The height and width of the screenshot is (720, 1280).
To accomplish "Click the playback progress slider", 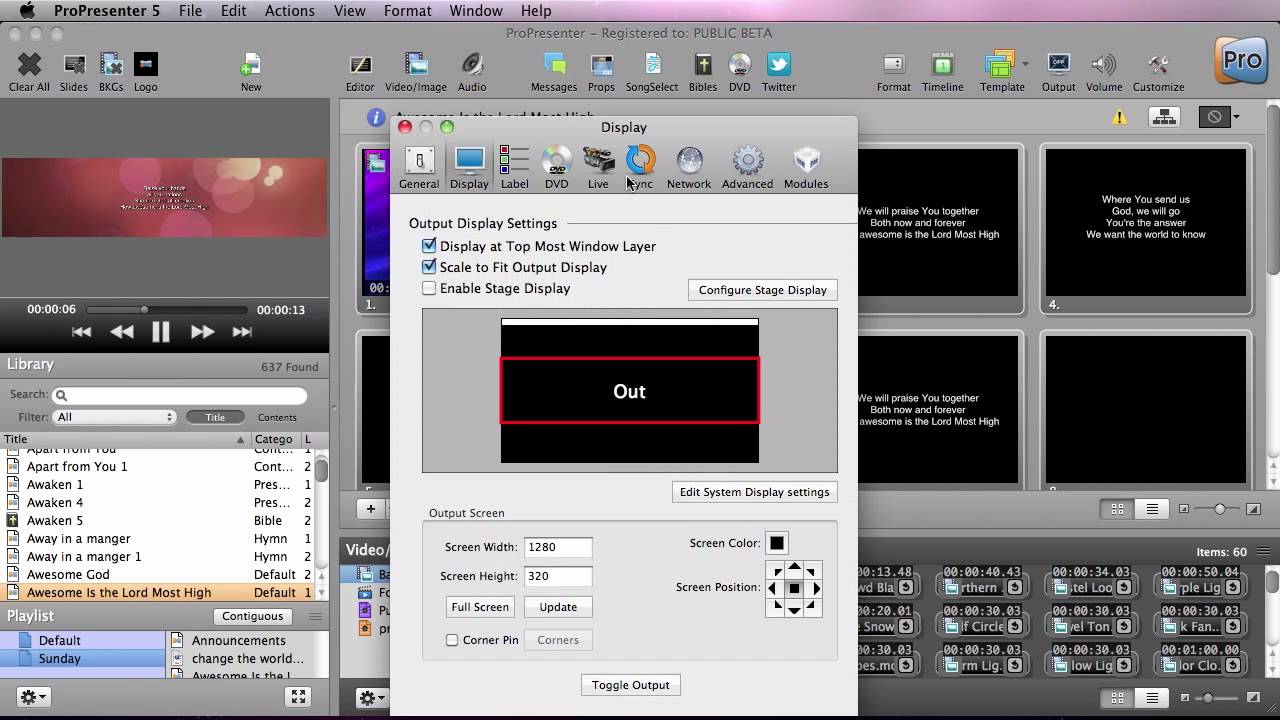I will [166, 310].
